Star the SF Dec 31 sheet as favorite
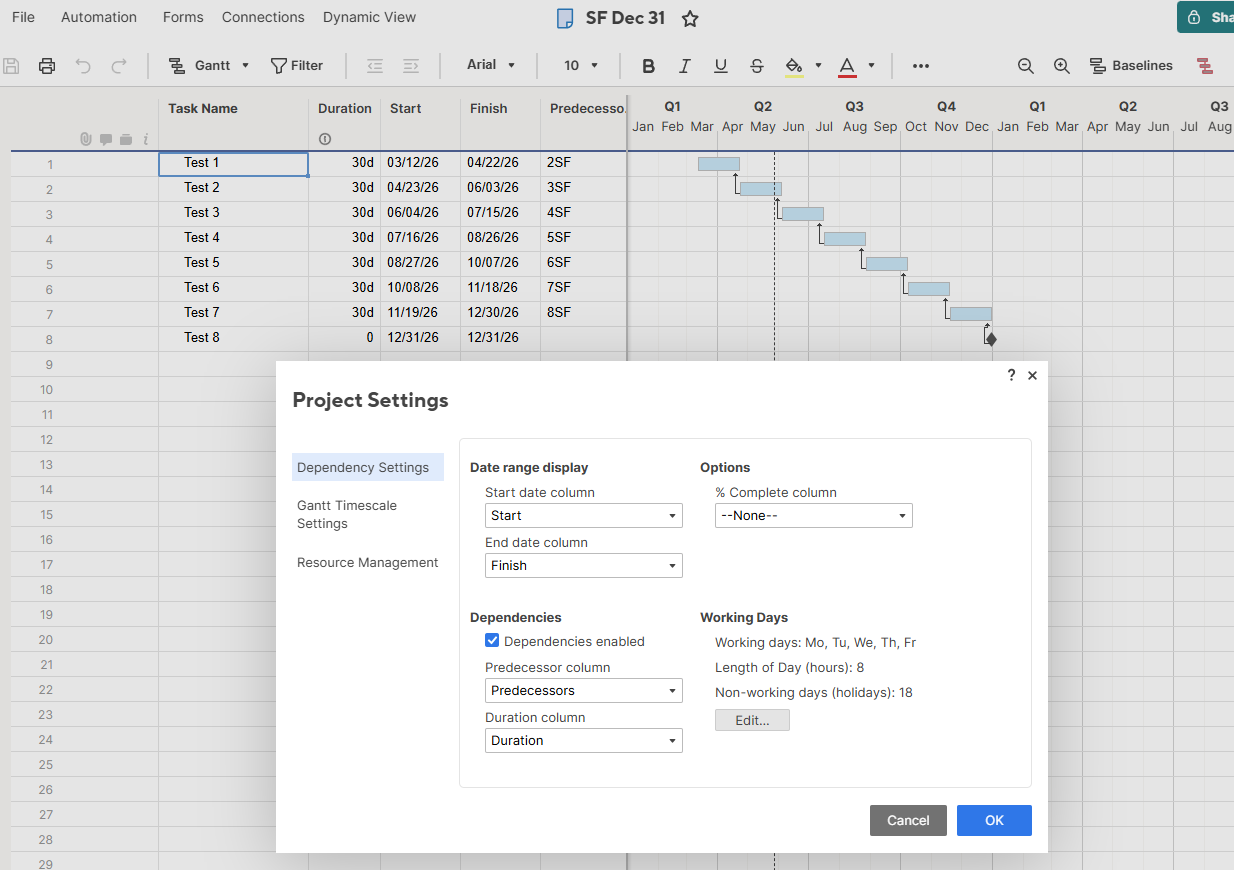1234x870 pixels. coord(690,18)
